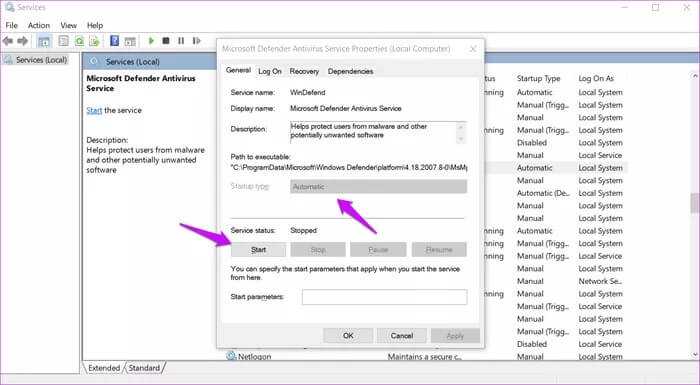This screenshot has width=700, height=385.
Task: Click the Description box scroll-down arrow
Action: [461, 139]
